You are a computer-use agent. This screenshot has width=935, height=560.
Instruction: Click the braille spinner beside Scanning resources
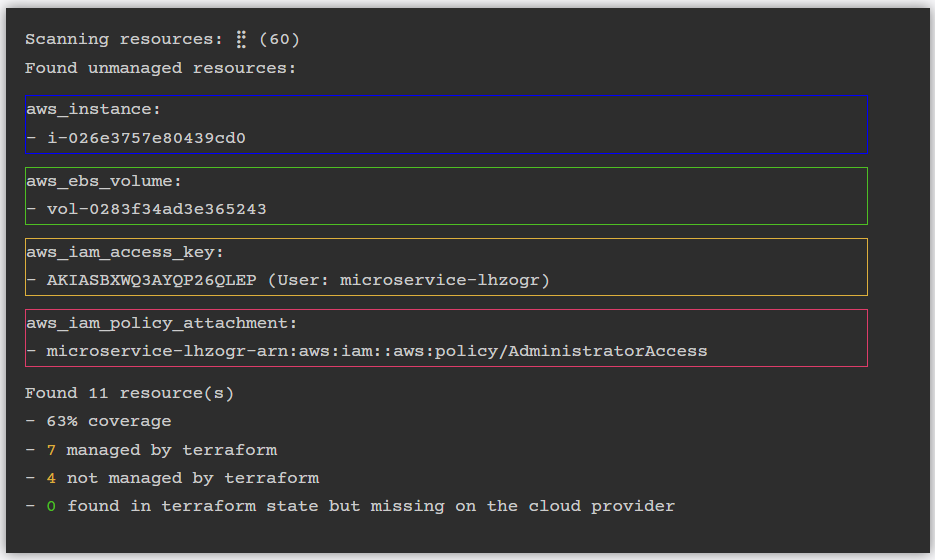pyautogui.click(x=241, y=40)
